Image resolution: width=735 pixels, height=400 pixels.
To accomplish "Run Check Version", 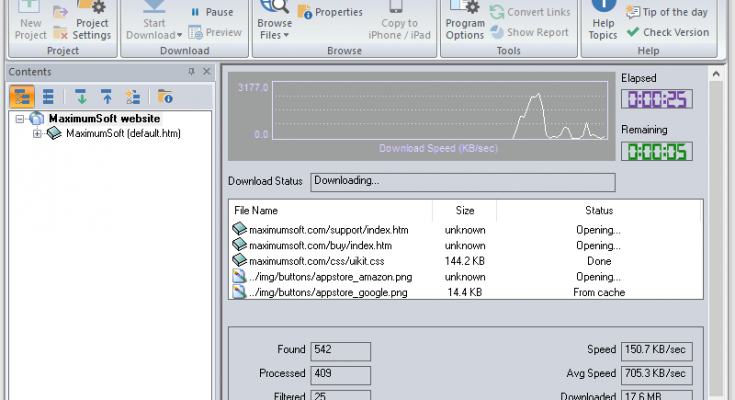I will click(668, 32).
